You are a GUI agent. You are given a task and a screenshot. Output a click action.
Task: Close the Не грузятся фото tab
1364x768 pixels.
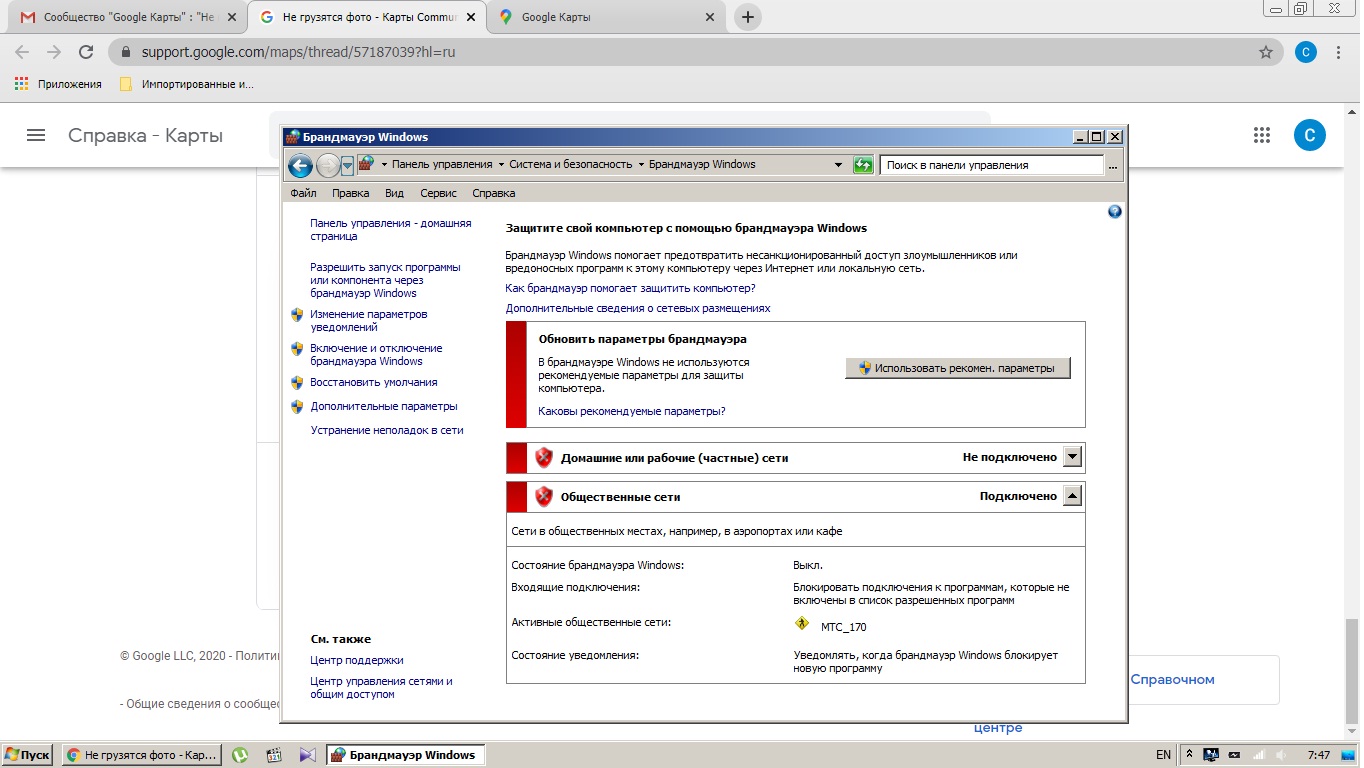coord(470,17)
